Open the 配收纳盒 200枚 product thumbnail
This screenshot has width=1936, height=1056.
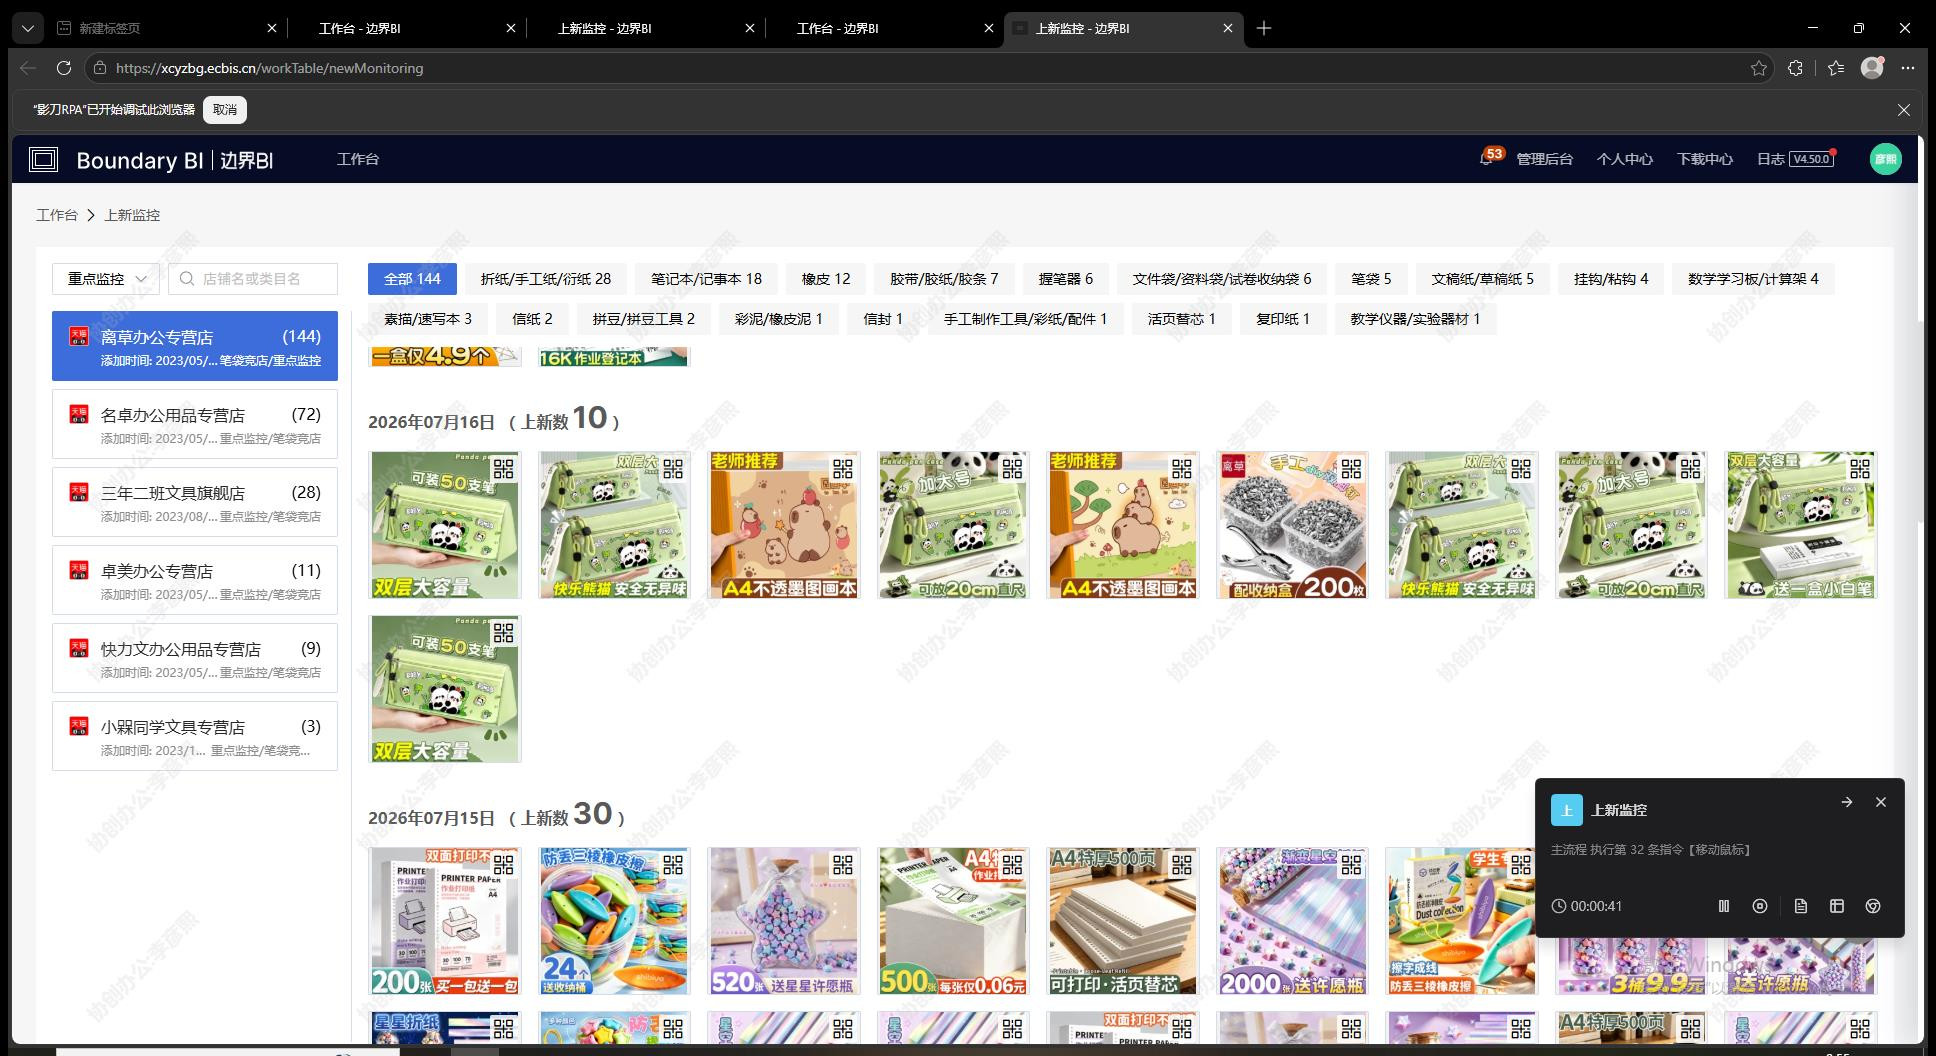[1292, 525]
